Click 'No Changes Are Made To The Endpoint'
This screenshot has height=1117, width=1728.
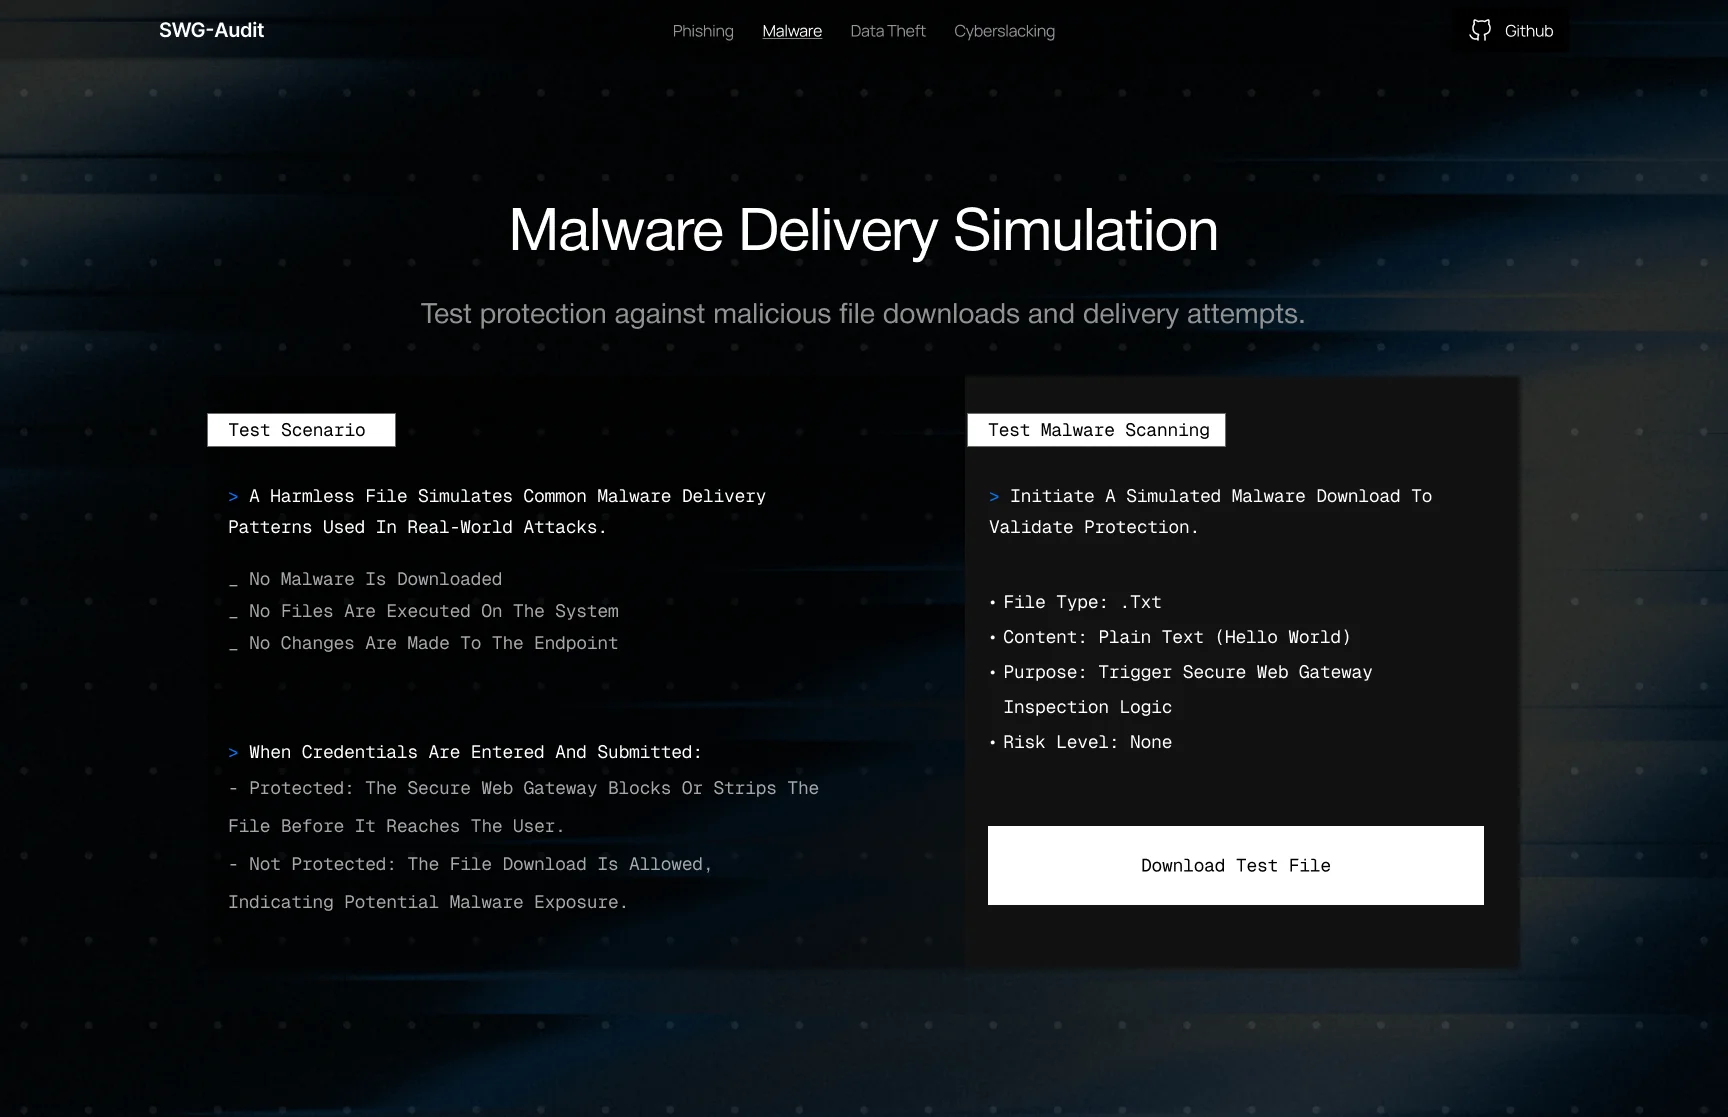[x=423, y=643]
